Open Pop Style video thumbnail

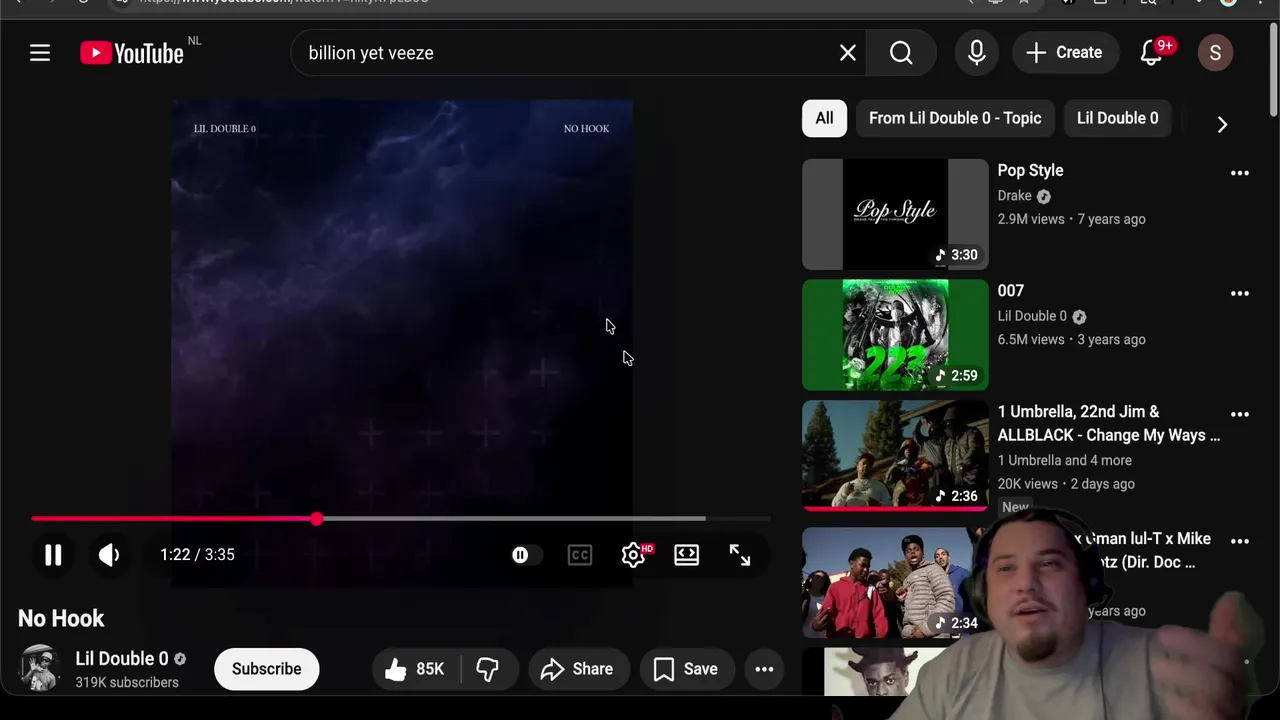(895, 215)
